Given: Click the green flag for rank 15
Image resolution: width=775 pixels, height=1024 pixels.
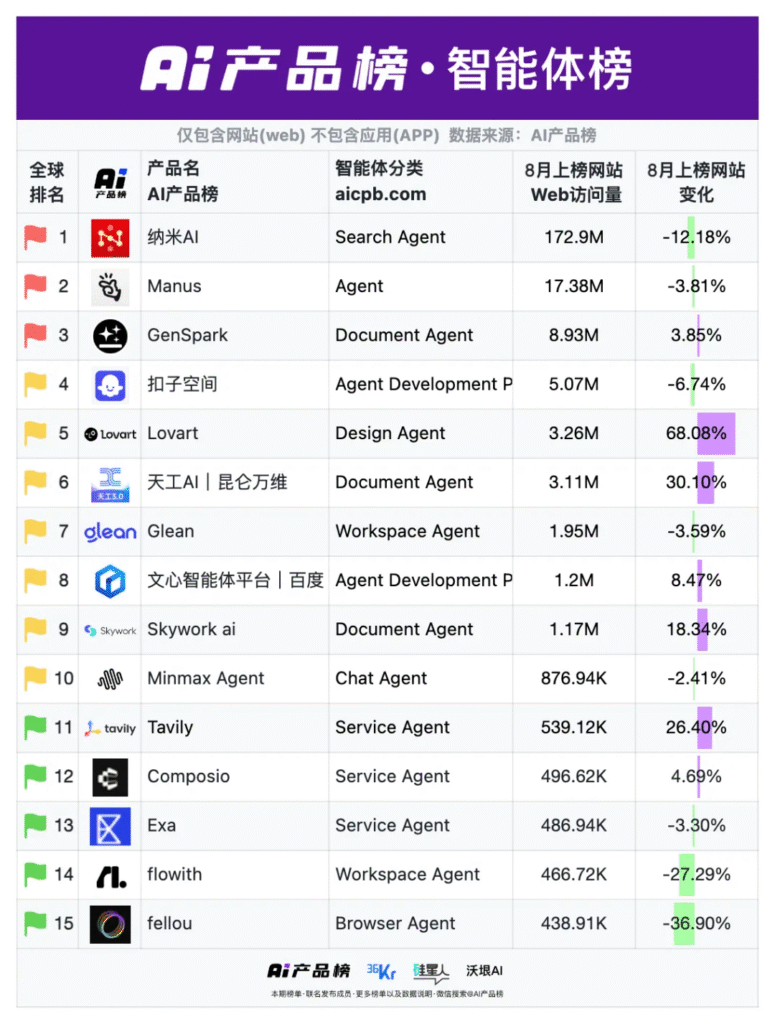Looking at the screenshot, I should (x=35, y=923).
